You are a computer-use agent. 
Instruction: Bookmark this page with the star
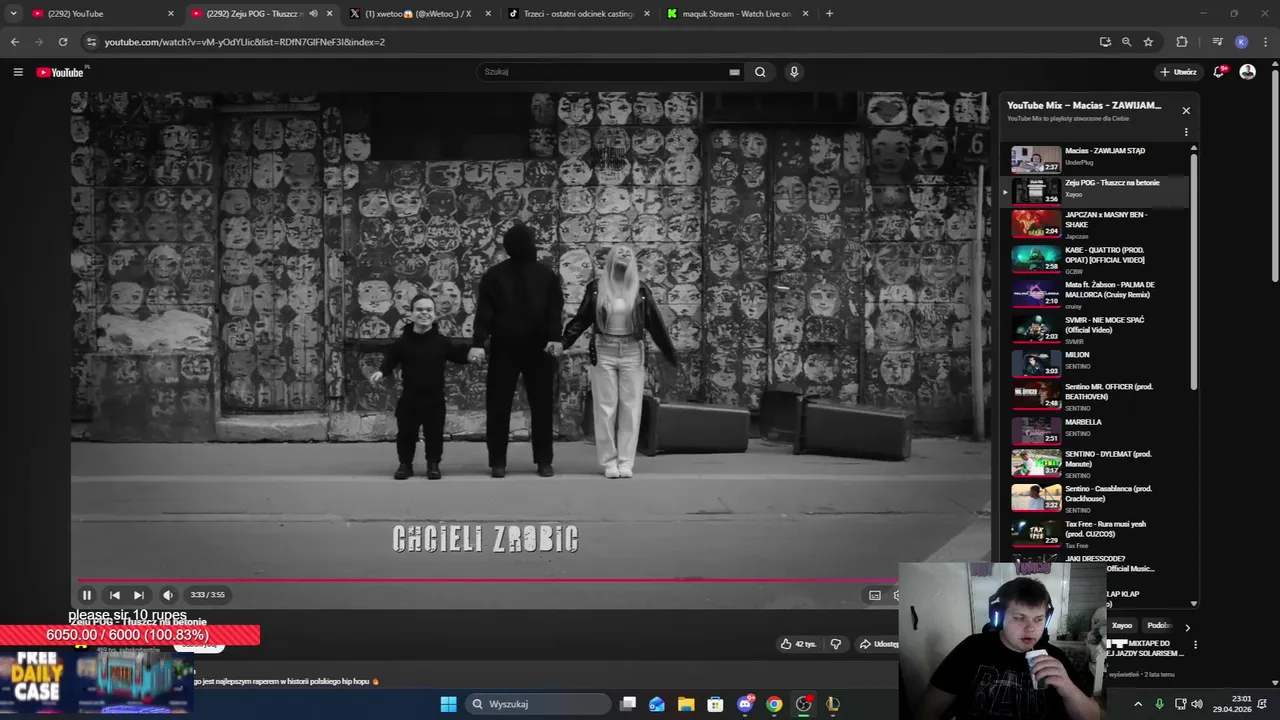pyautogui.click(x=1148, y=42)
